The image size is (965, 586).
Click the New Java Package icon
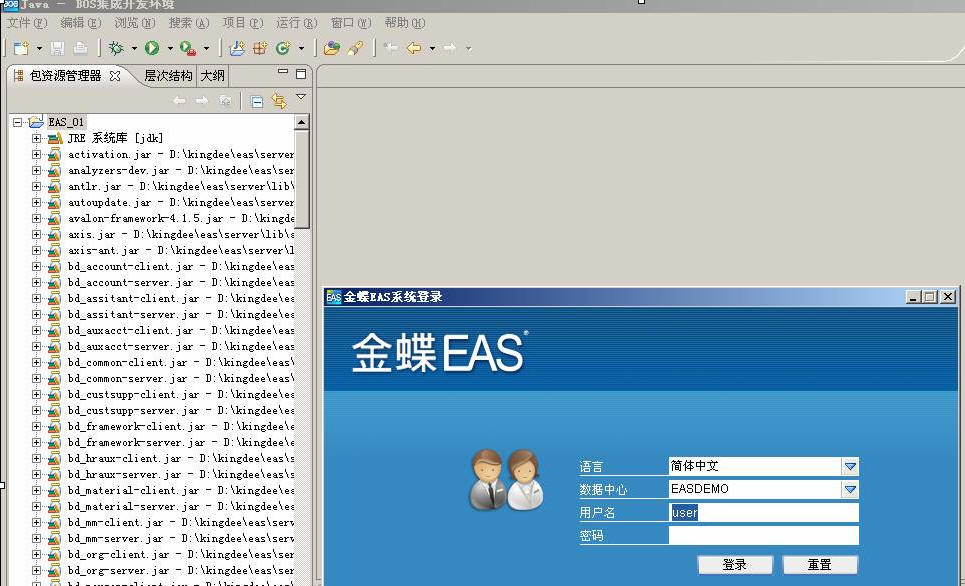237,48
